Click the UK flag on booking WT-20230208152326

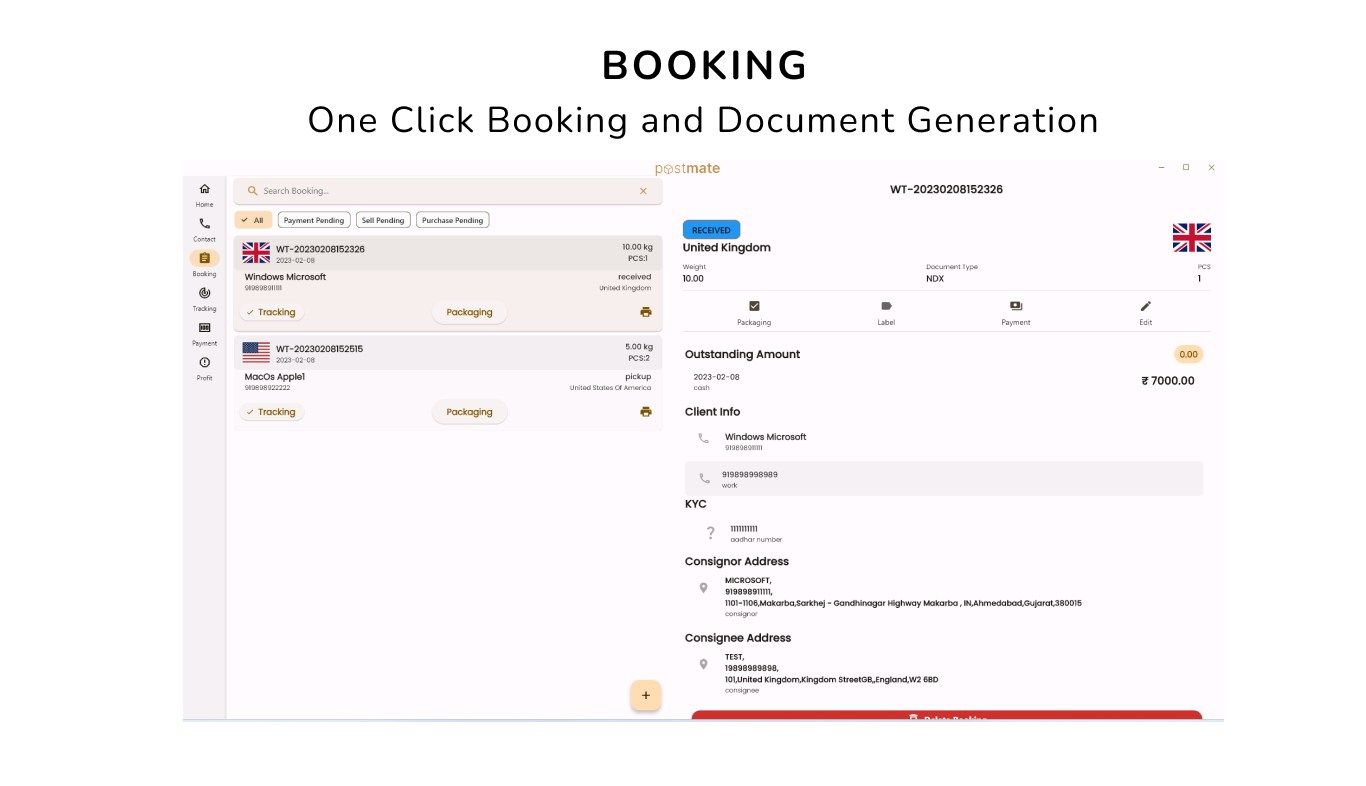256,253
